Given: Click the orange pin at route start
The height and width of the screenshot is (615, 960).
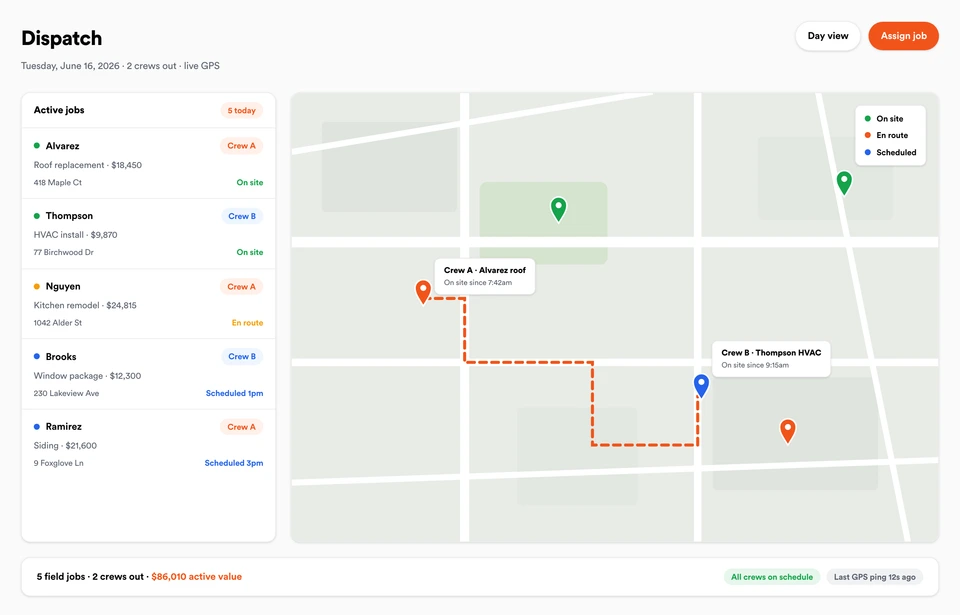Looking at the screenshot, I should pyautogui.click(x=423, y=291).
